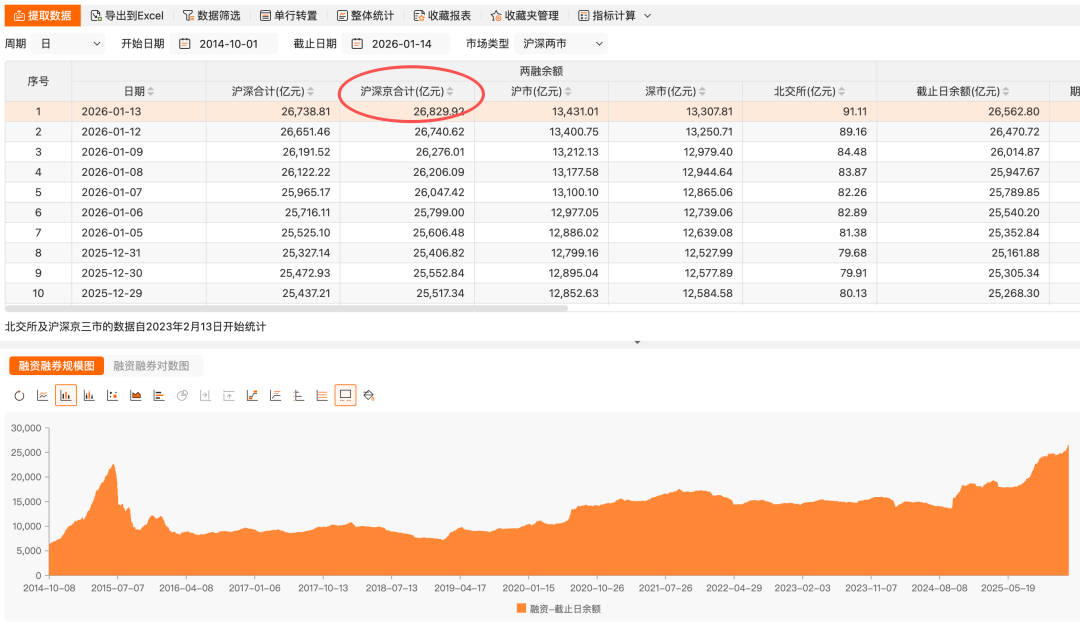
Task: Select the highlighted bar chart type icon
Action: point(65,395)
